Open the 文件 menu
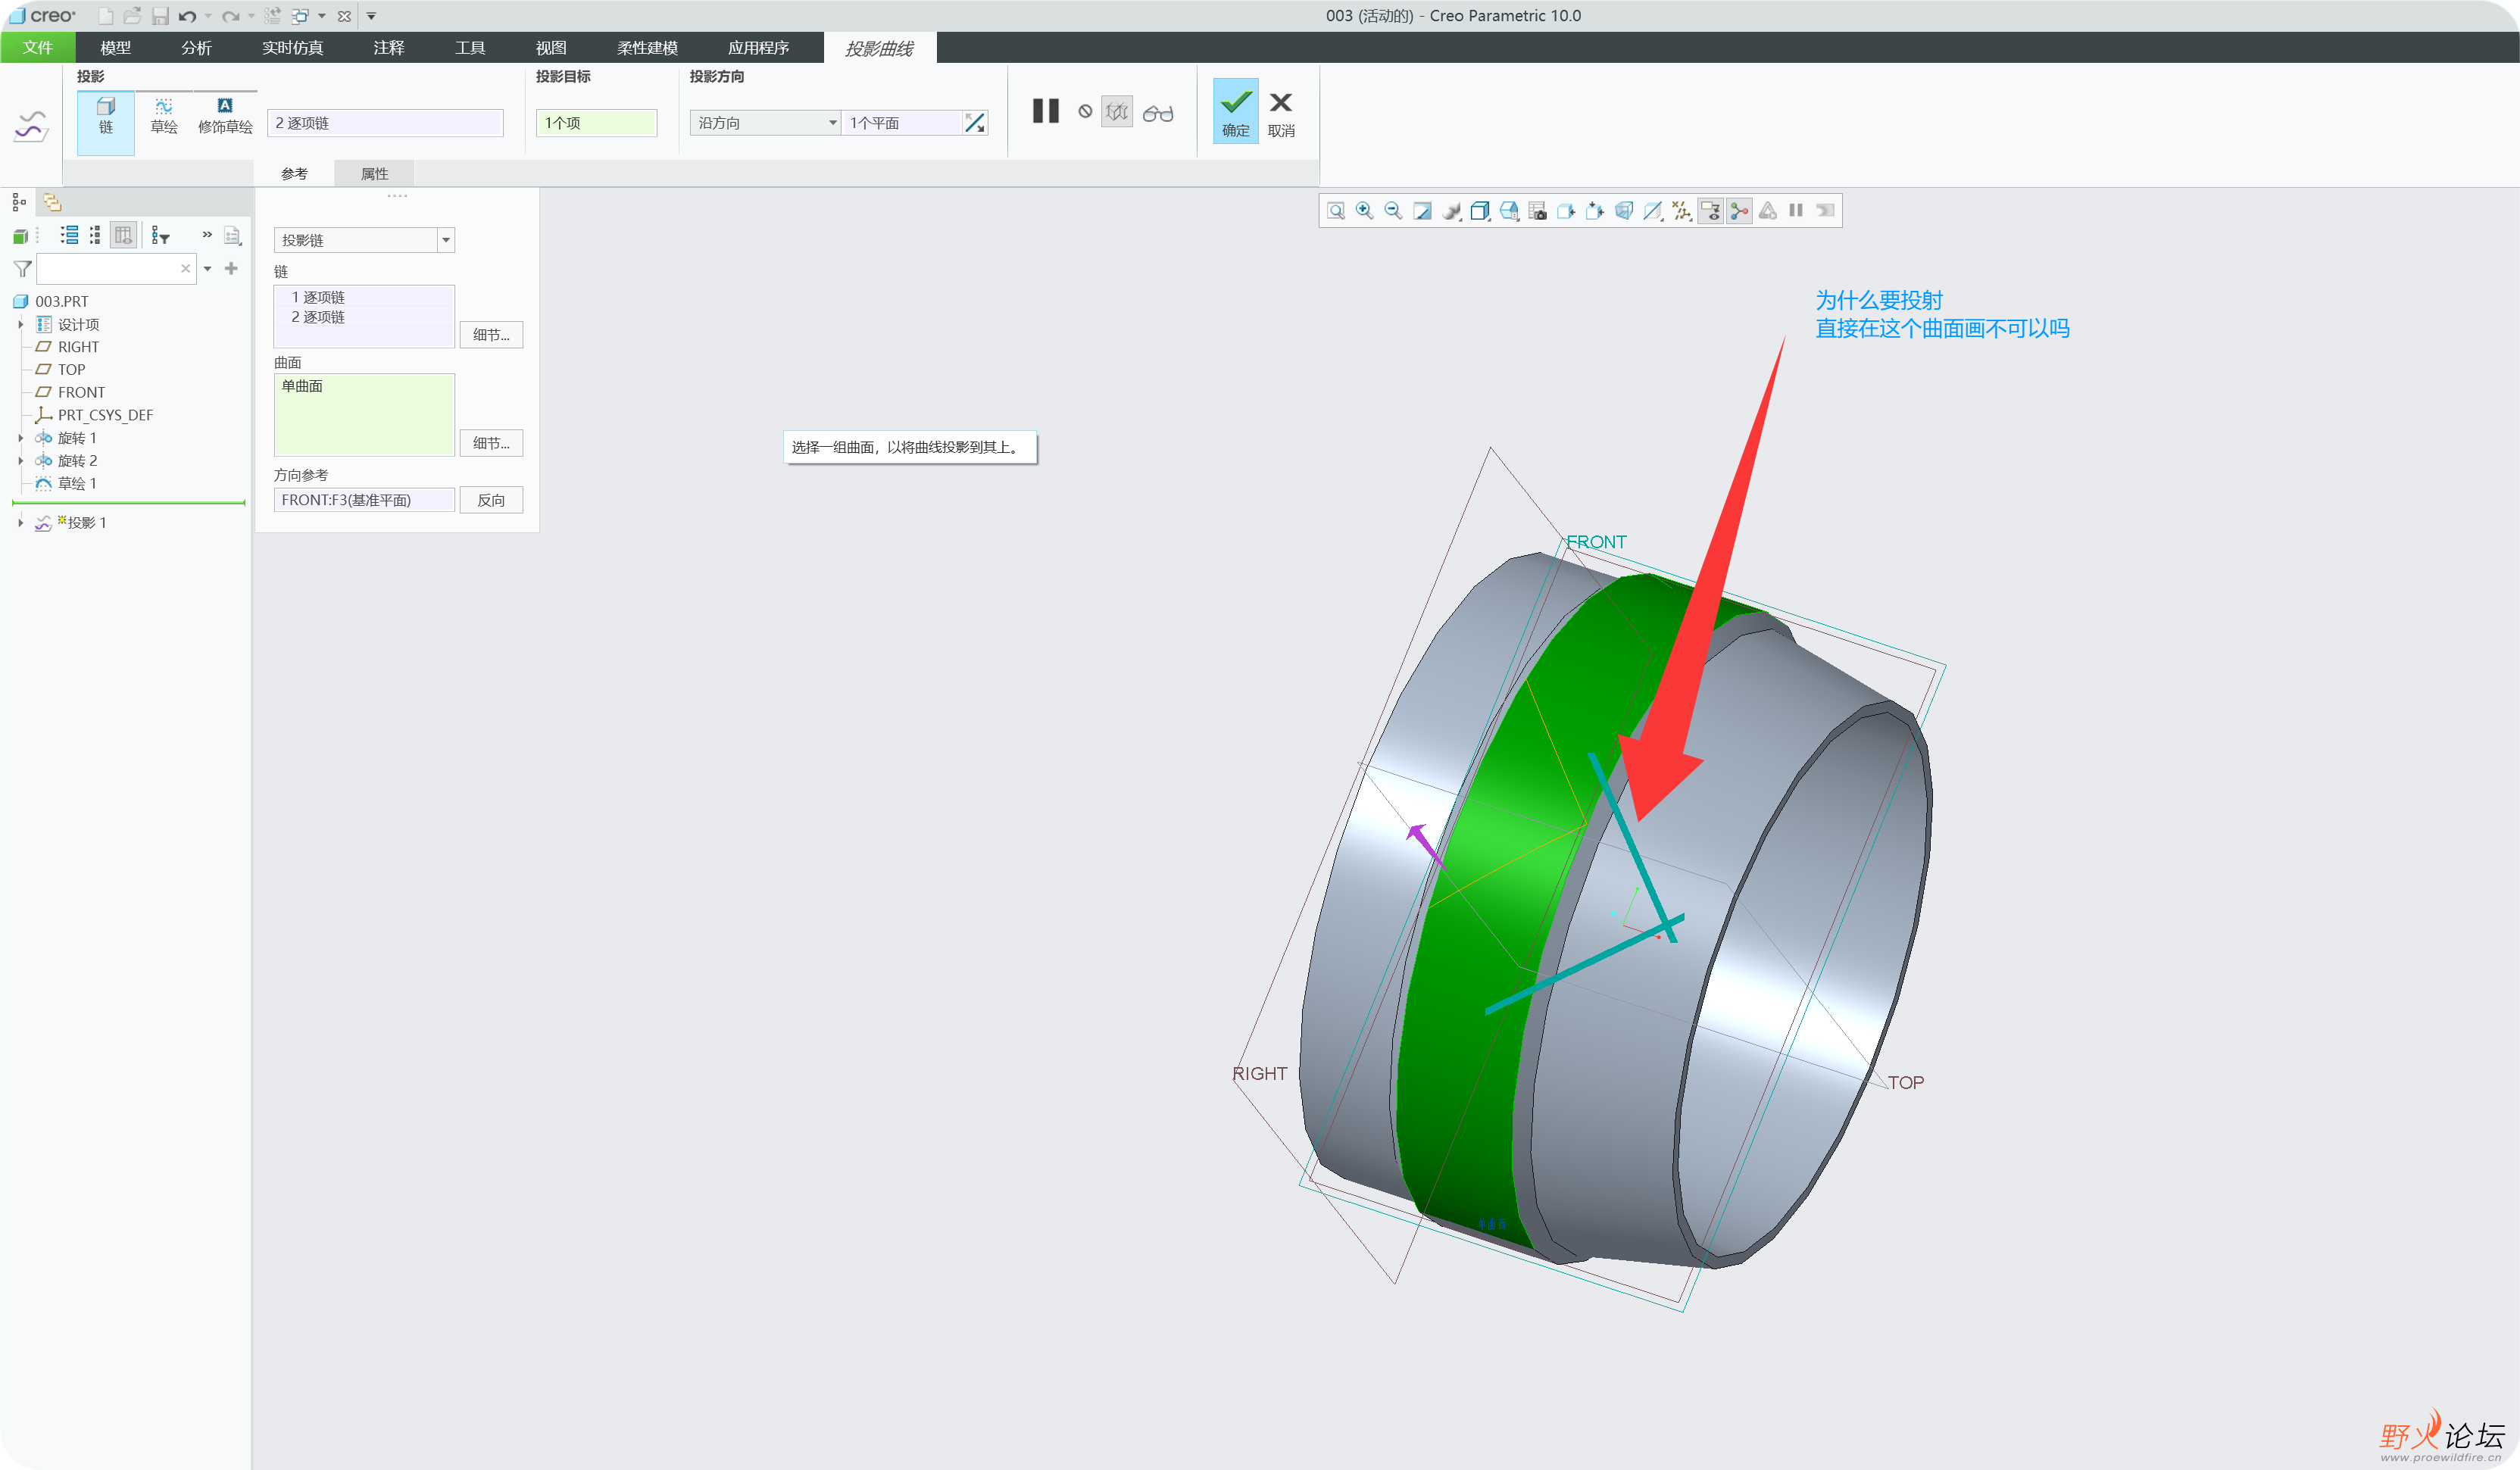Image resolution: width=2520 pixels, height=1470 pixels. (x=38, y=47)
